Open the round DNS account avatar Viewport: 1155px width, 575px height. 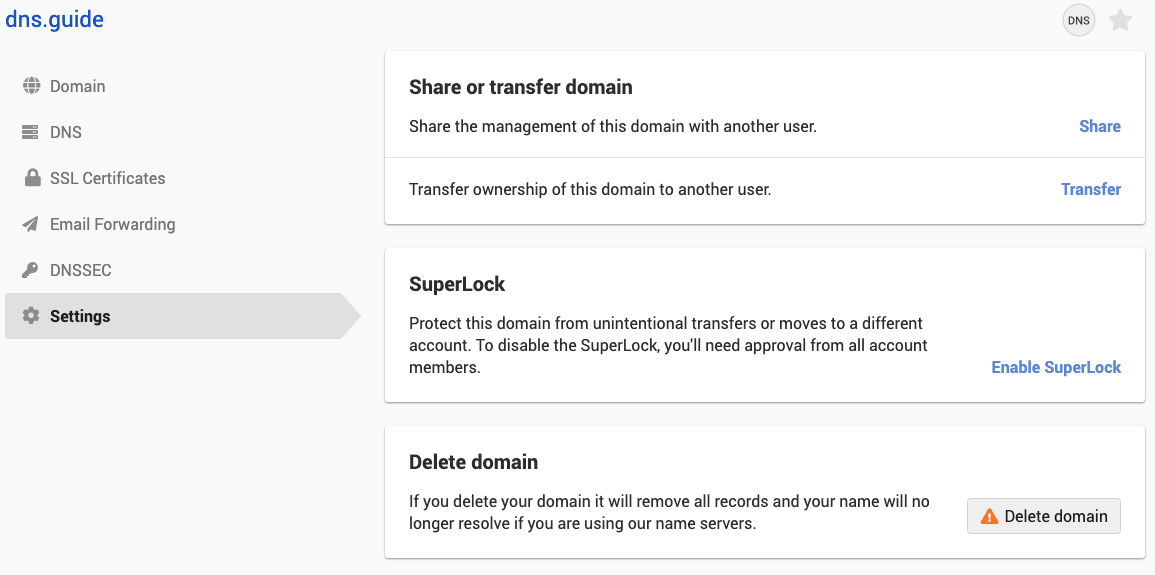[1079, 20]
